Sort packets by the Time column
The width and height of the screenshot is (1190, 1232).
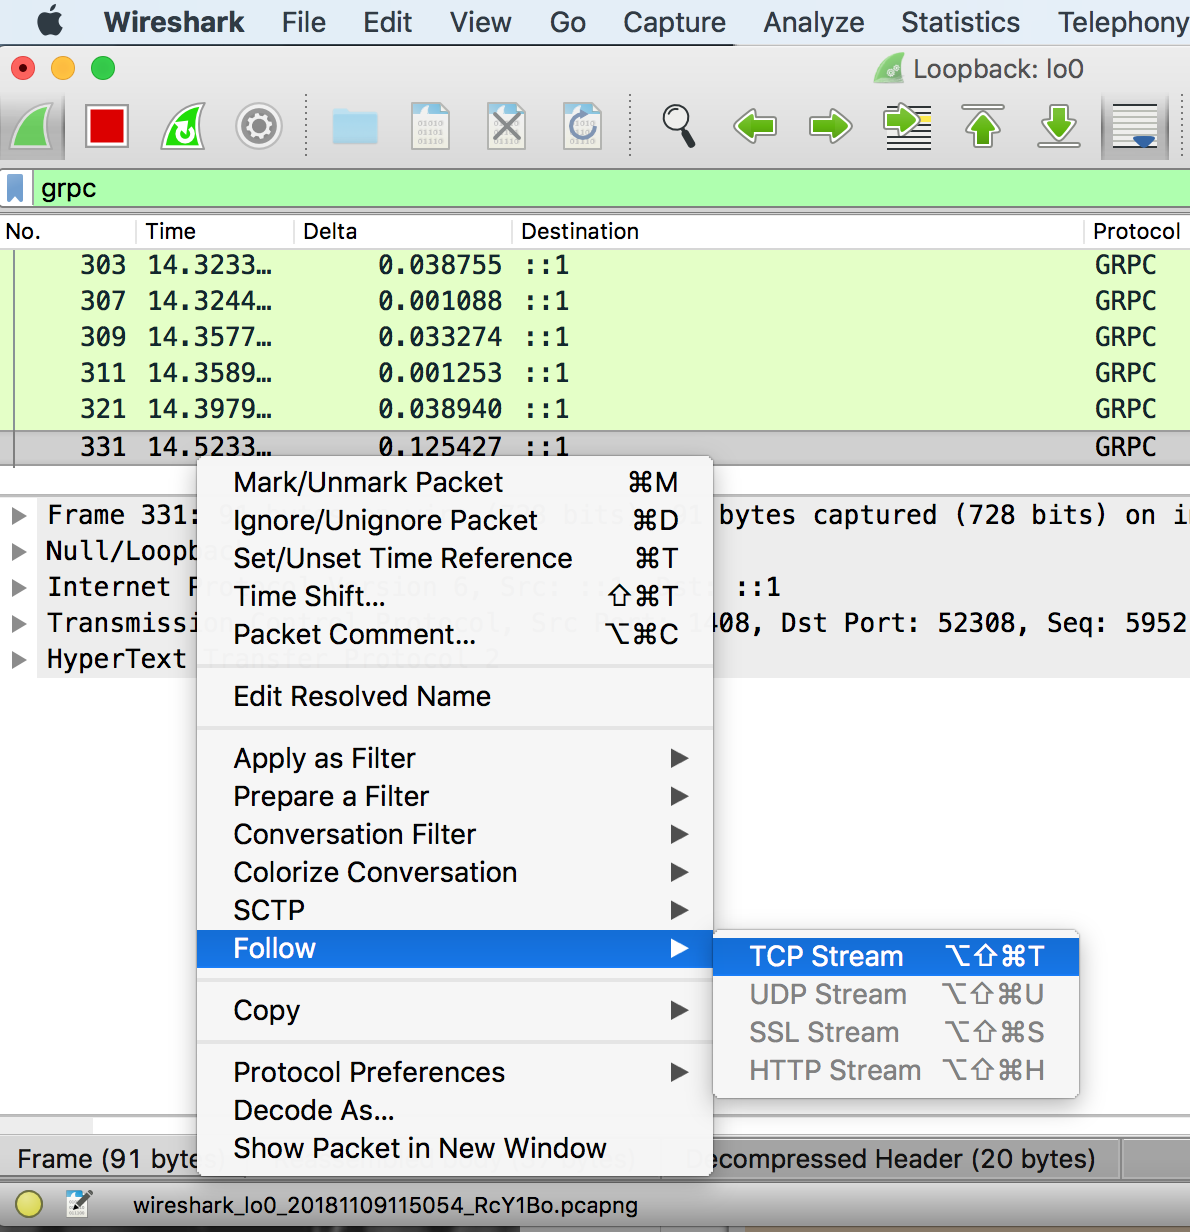click(x=216, y=232)
